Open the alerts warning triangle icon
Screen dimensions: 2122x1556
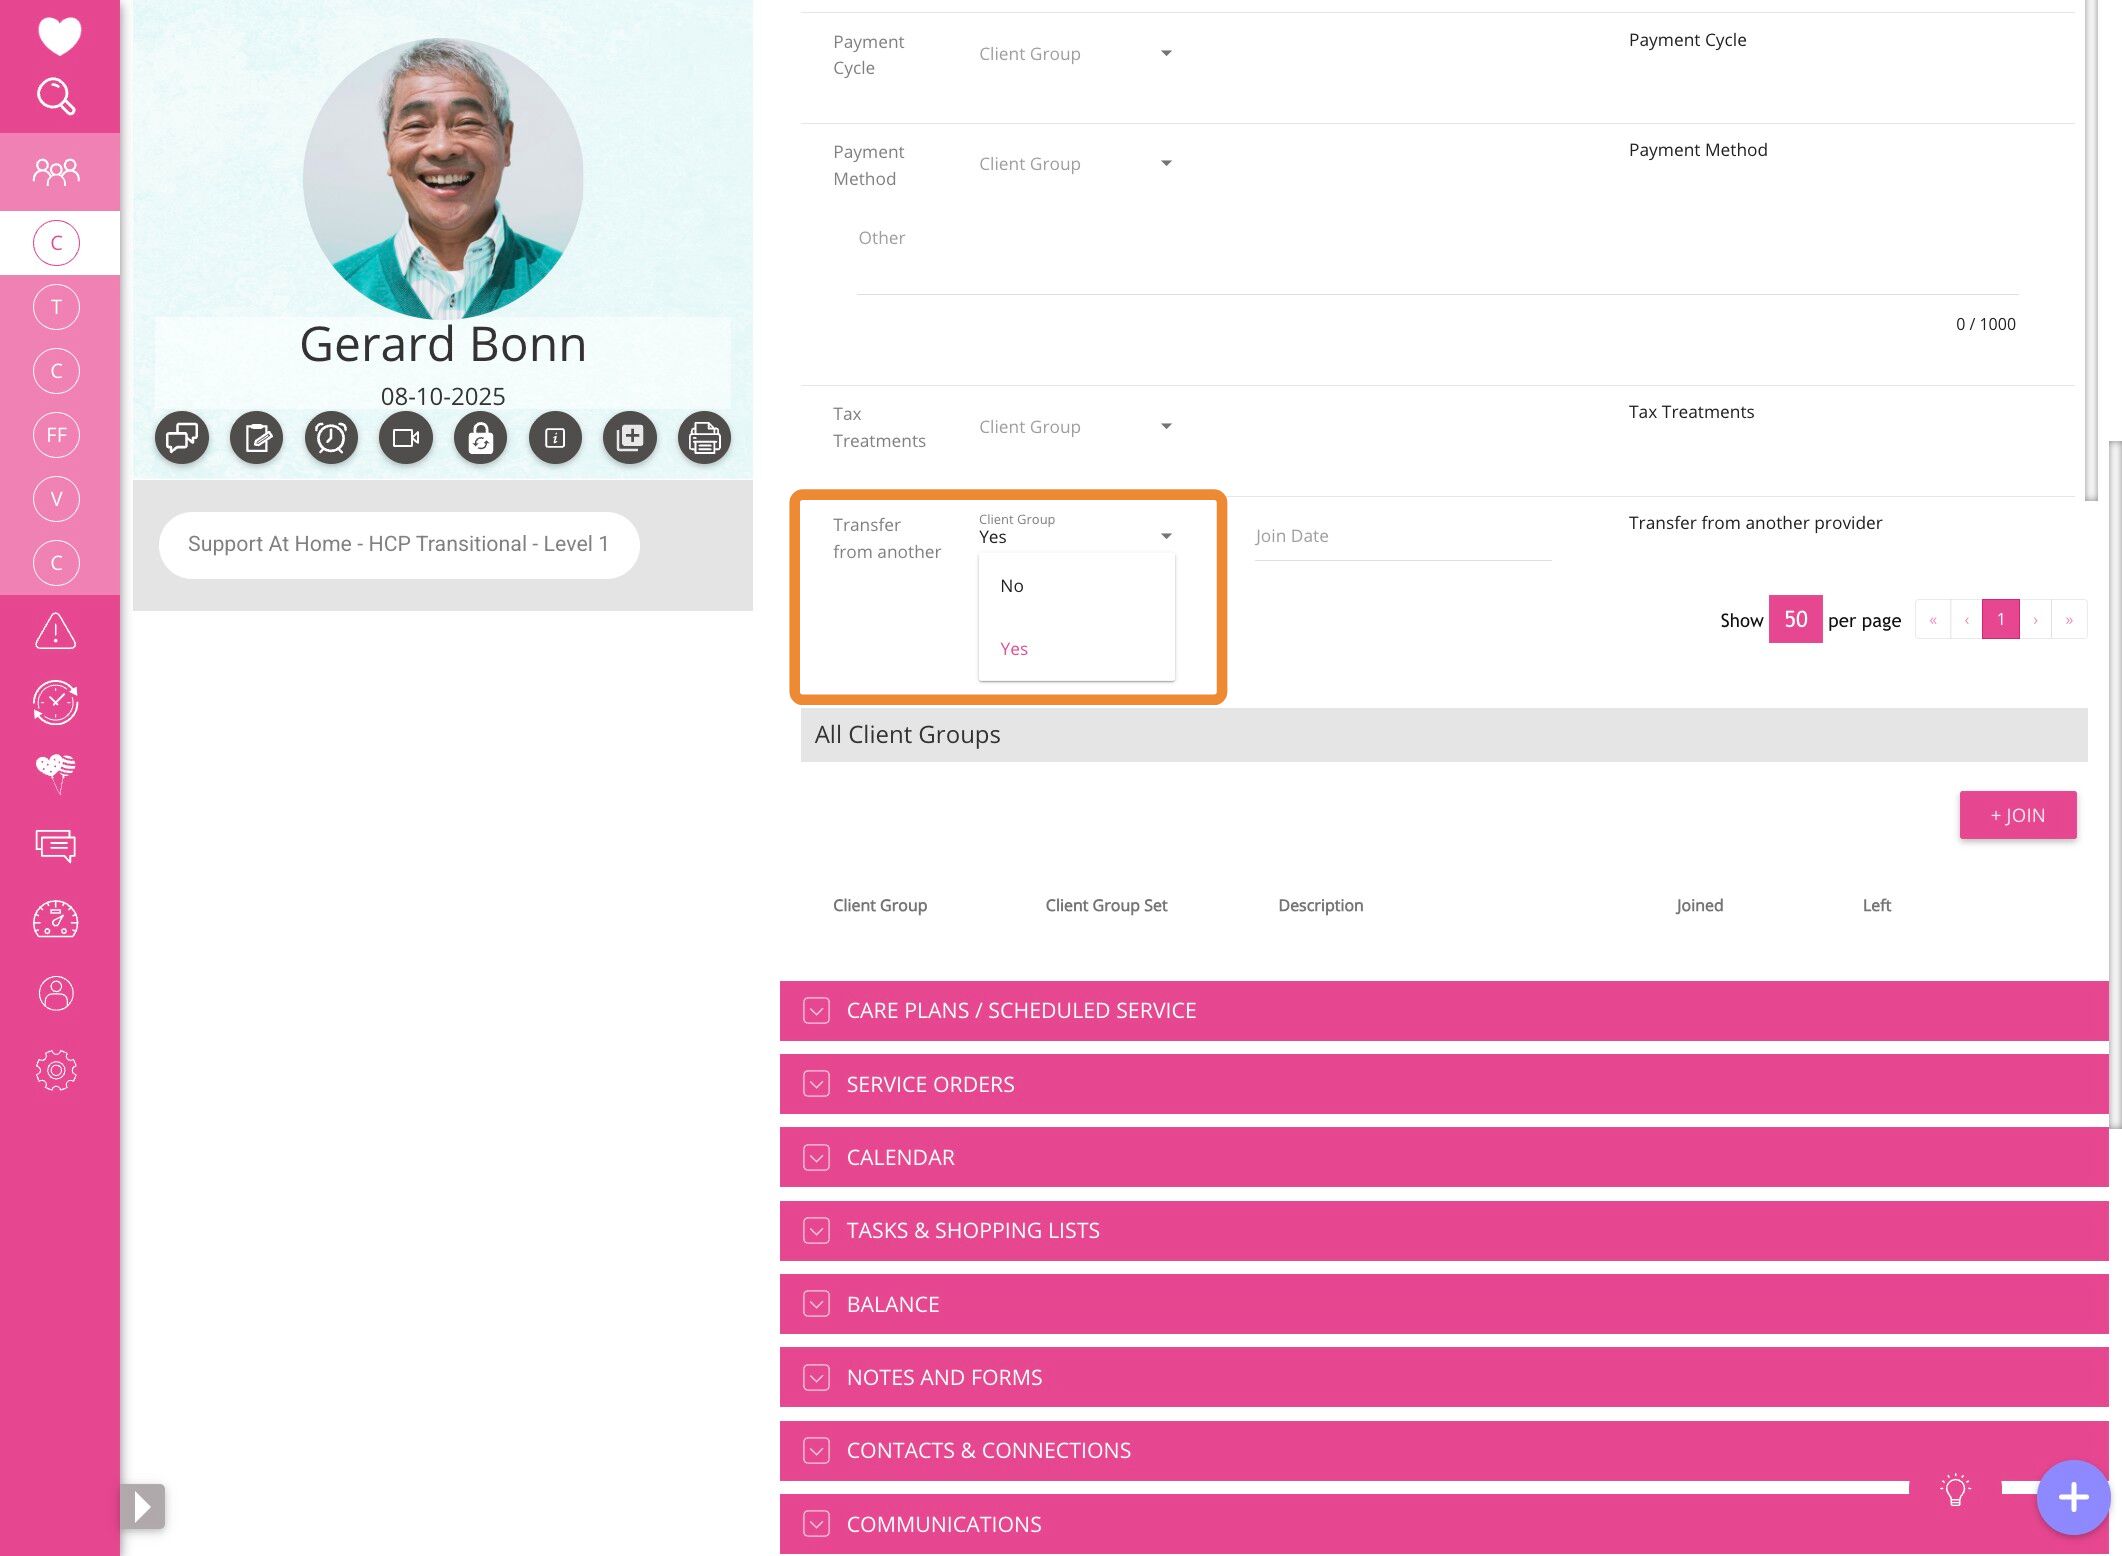(x=56, y=631)
